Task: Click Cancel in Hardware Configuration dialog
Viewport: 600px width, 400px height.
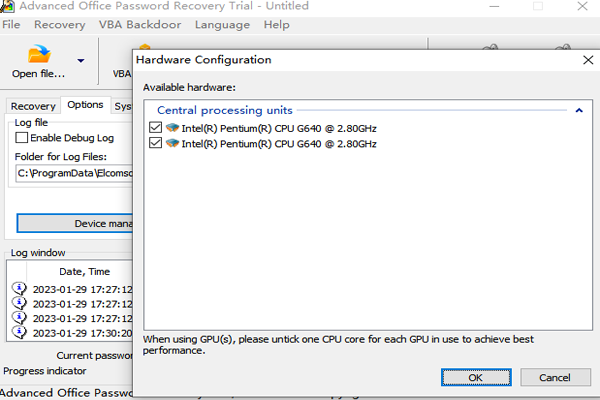Action: pyautogui.click(x=555, y=377)
